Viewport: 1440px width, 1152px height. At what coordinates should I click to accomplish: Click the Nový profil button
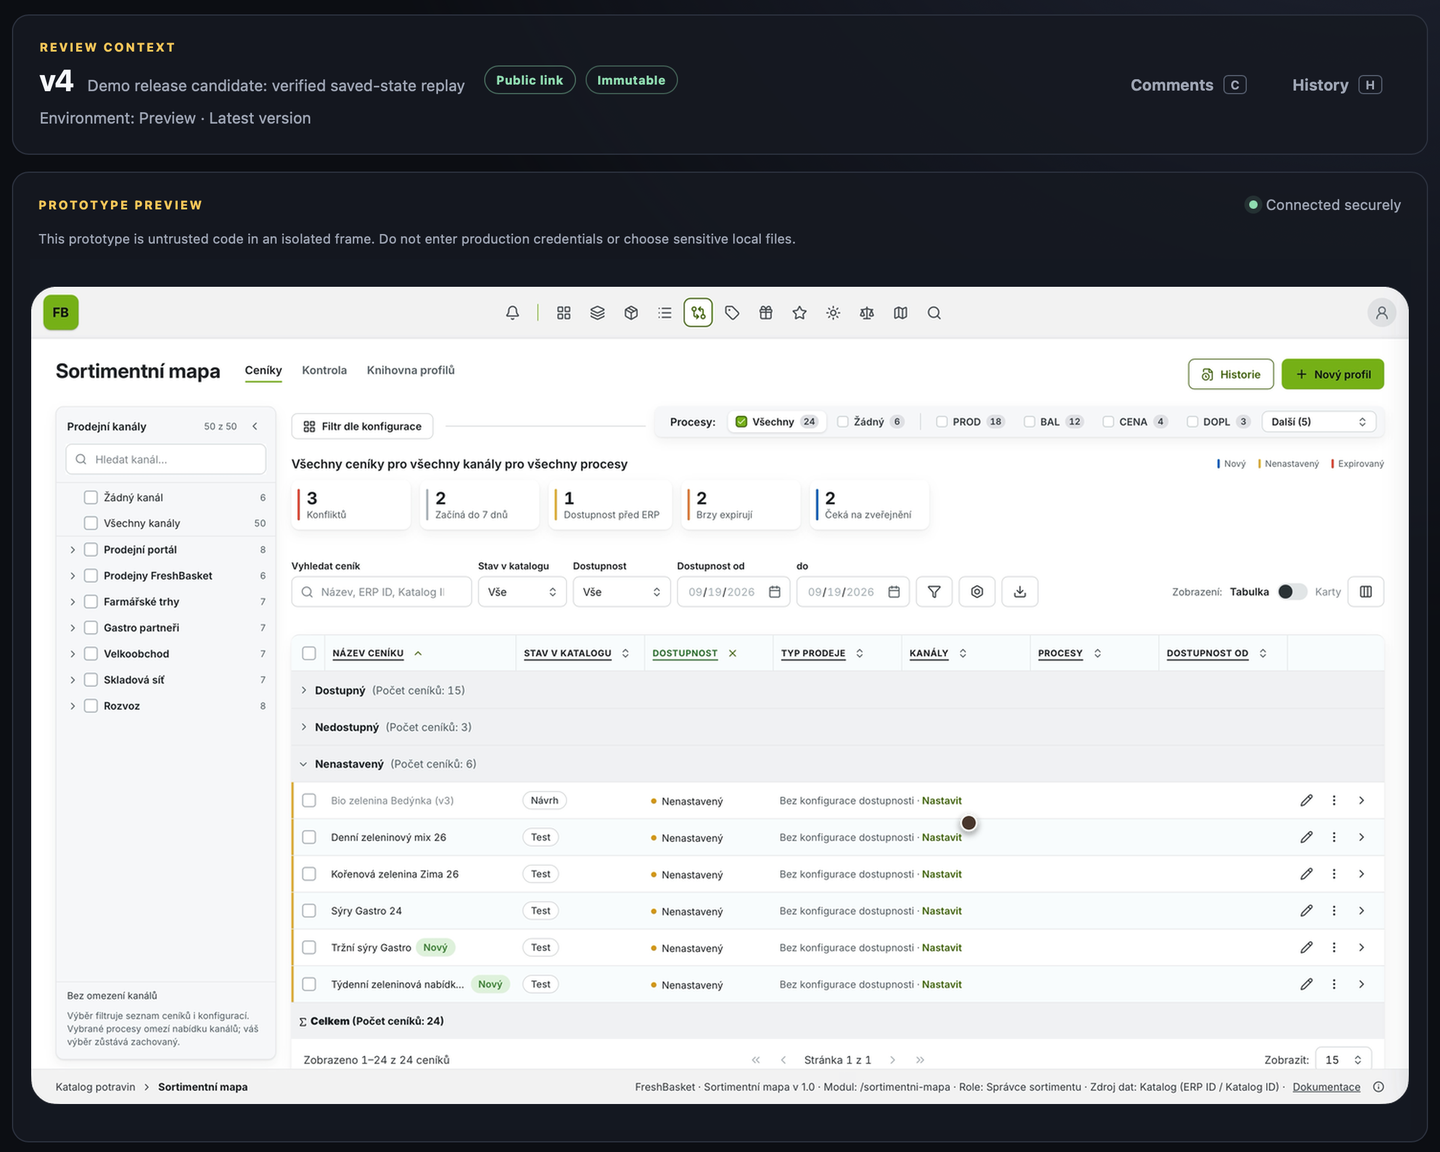[x=1333, y=374]
